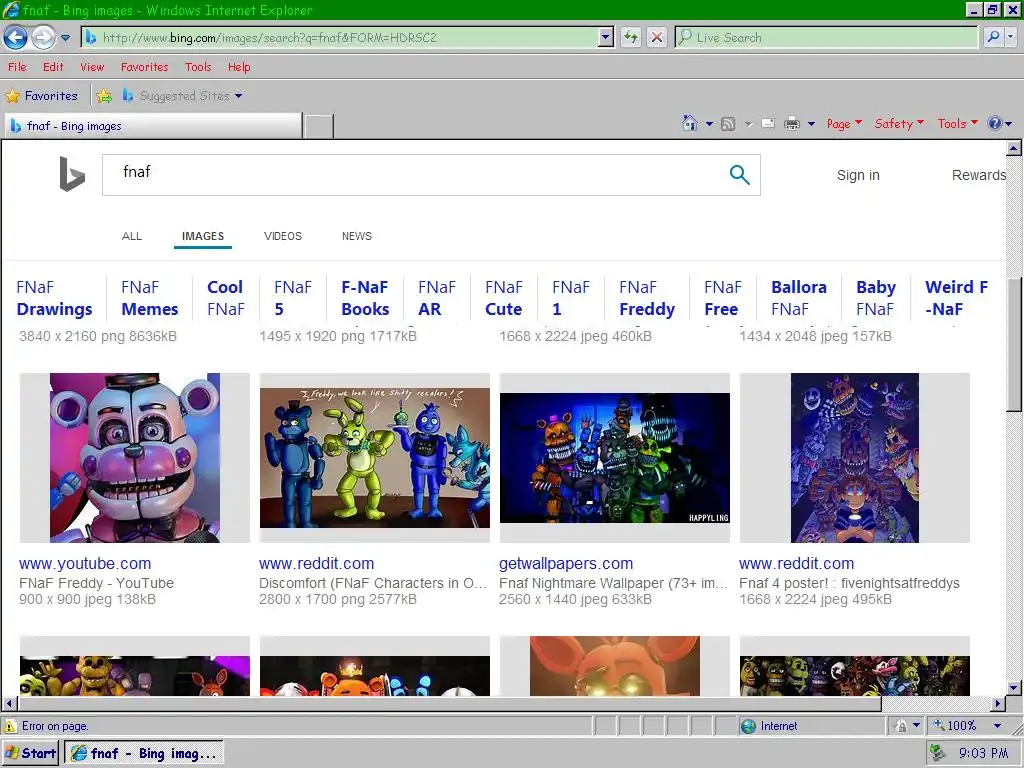Expand the Print options dropdown arrow
Viewport: 1024px width, 768px height.
click(811, 123)
